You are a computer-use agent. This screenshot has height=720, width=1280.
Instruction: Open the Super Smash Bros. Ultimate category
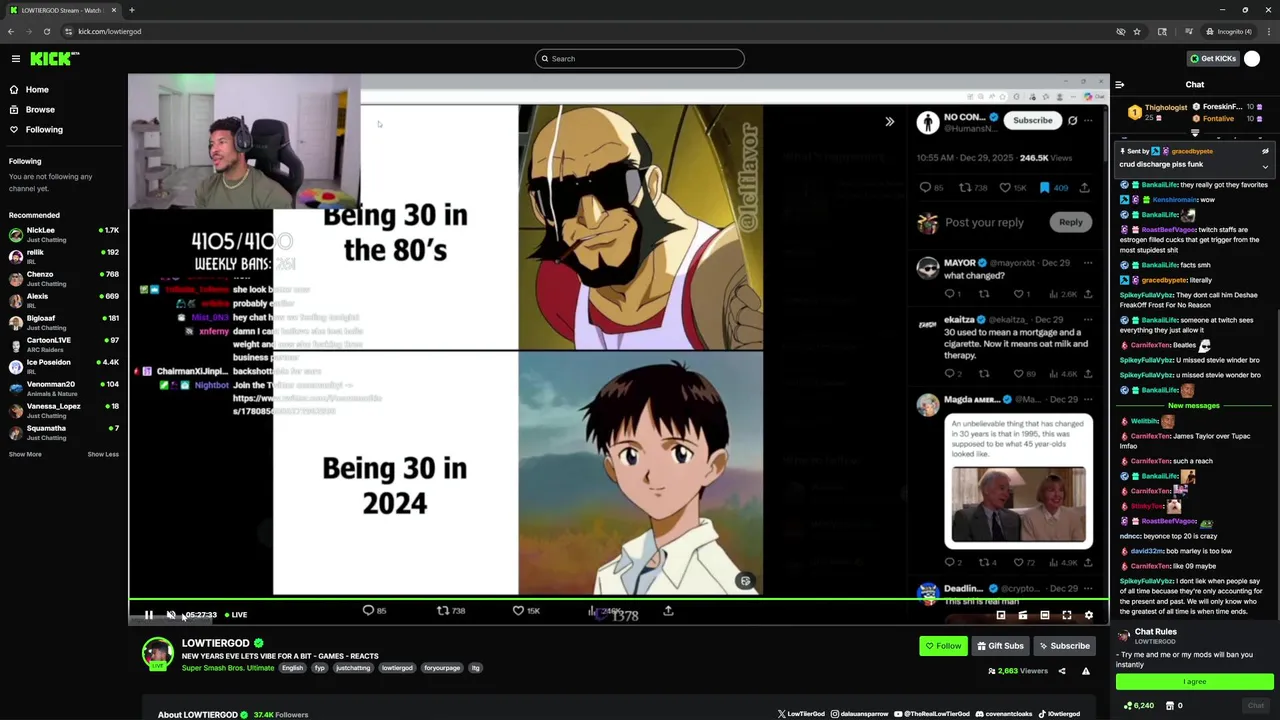pyautogui.click(x=228, y=668)
